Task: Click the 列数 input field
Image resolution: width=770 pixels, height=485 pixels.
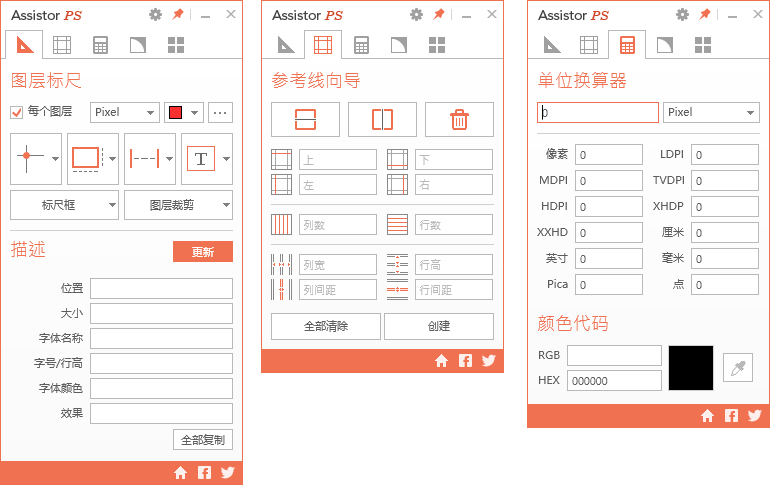Action: pyautogui.click(x=338, y=224)
